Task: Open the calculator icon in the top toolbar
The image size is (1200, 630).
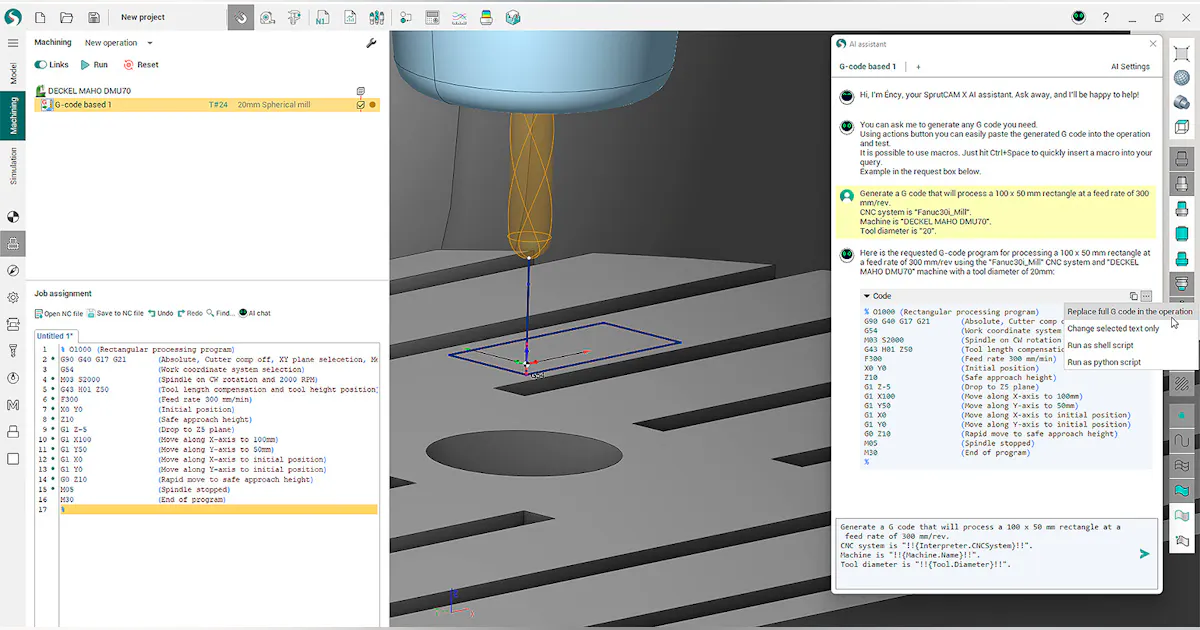Action: (x=432, y=17)
